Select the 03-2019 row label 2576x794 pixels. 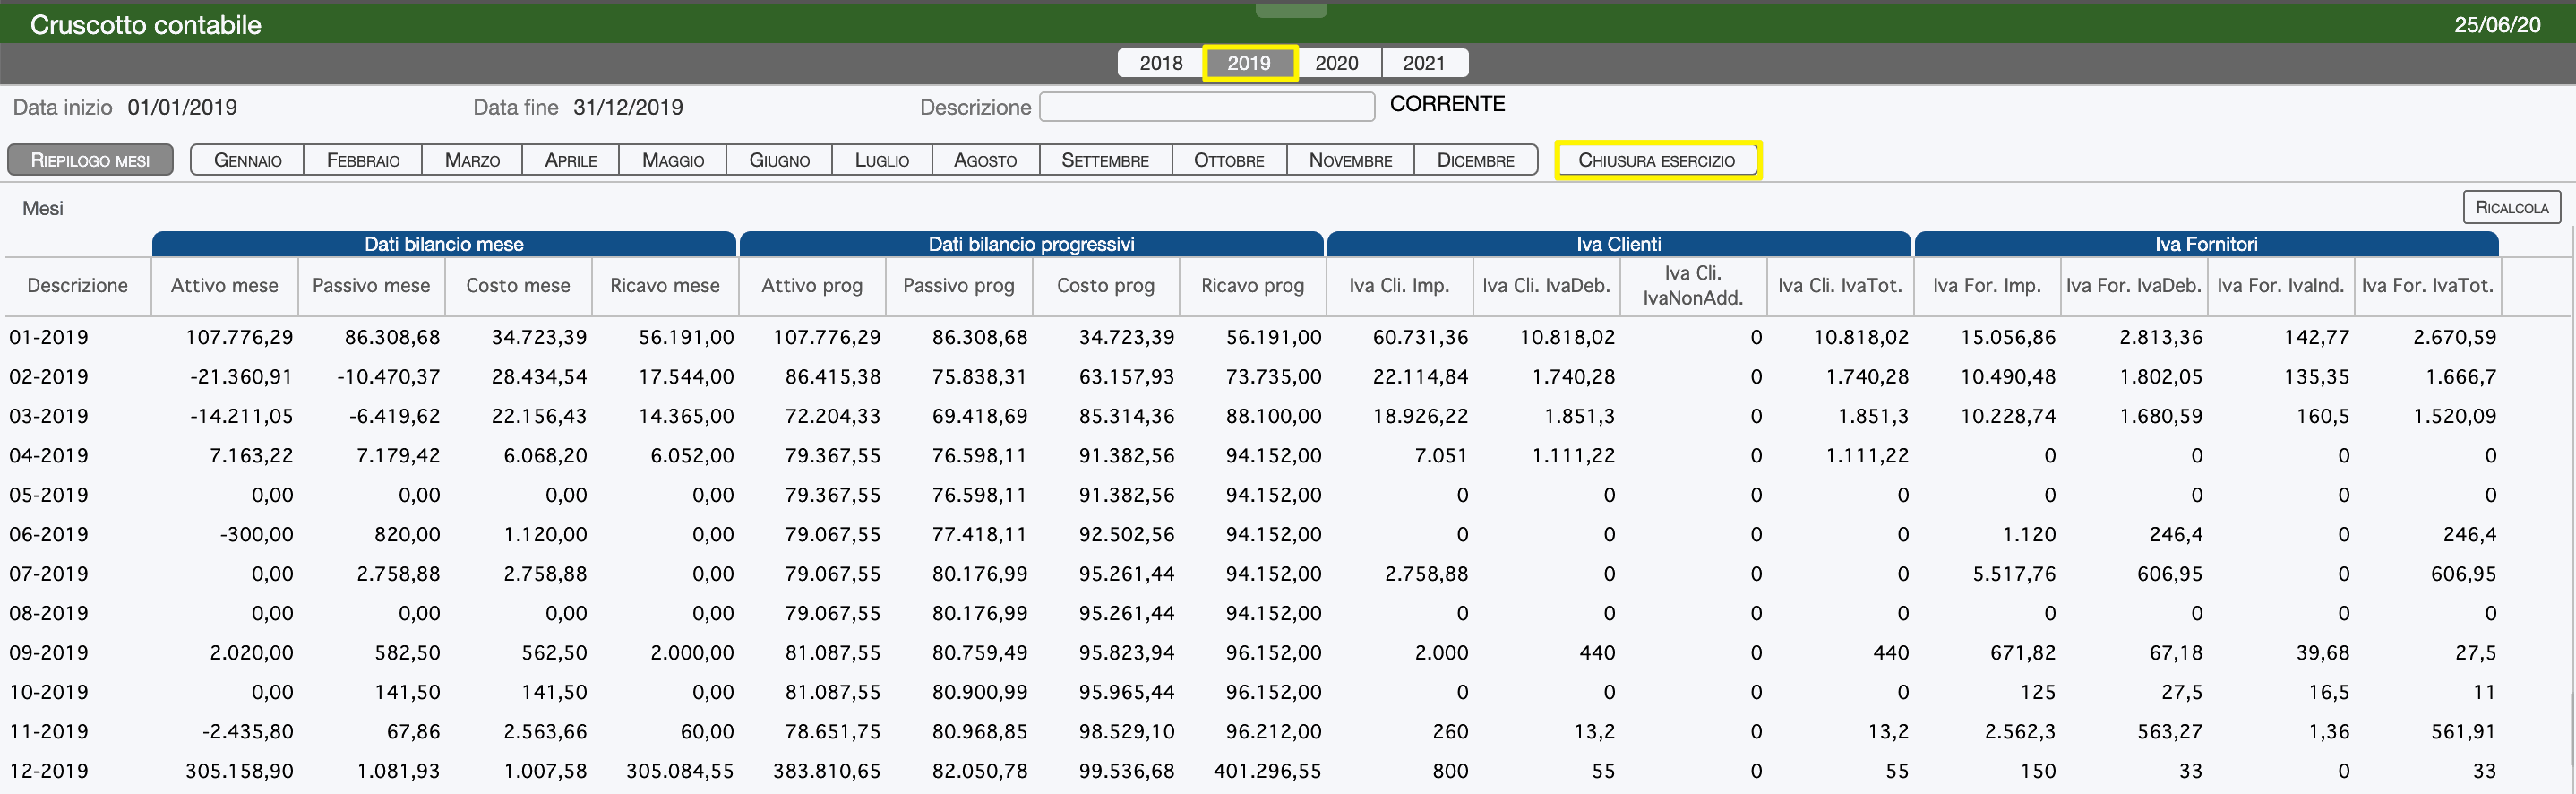pyautogui.click(x=49, y=416)
